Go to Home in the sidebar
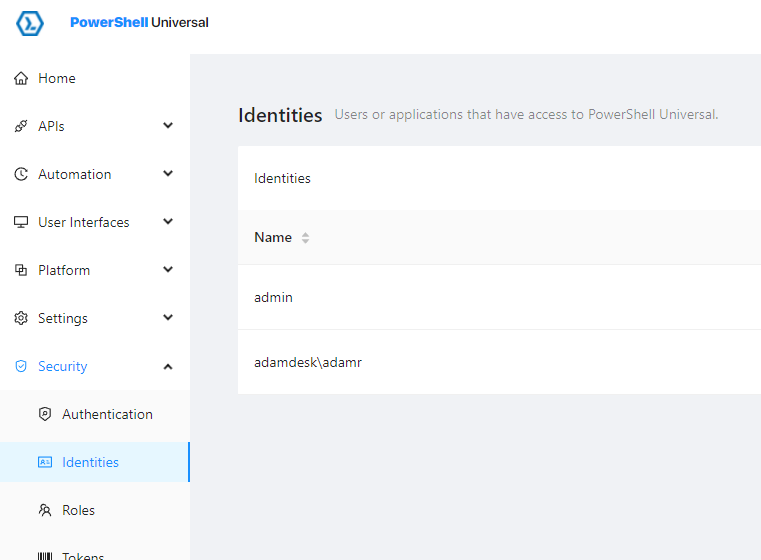The image size is (761, 560). (x=57, y=78)
